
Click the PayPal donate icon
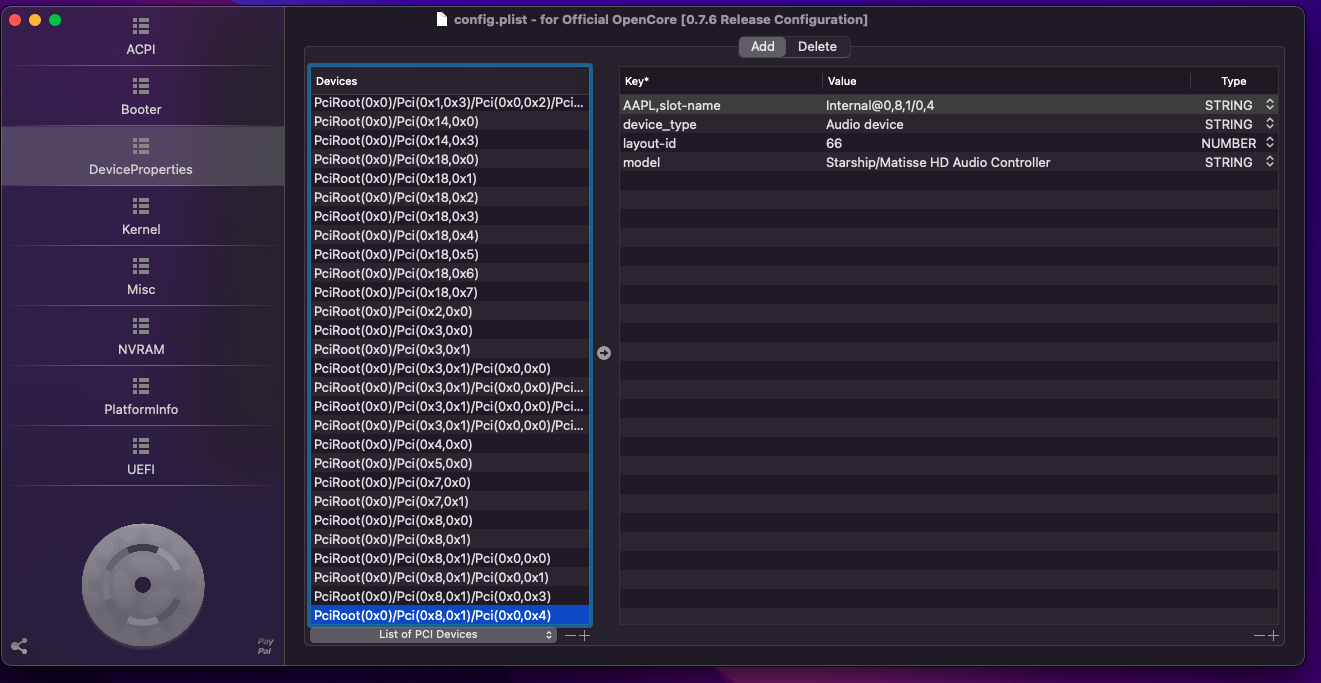265,647
